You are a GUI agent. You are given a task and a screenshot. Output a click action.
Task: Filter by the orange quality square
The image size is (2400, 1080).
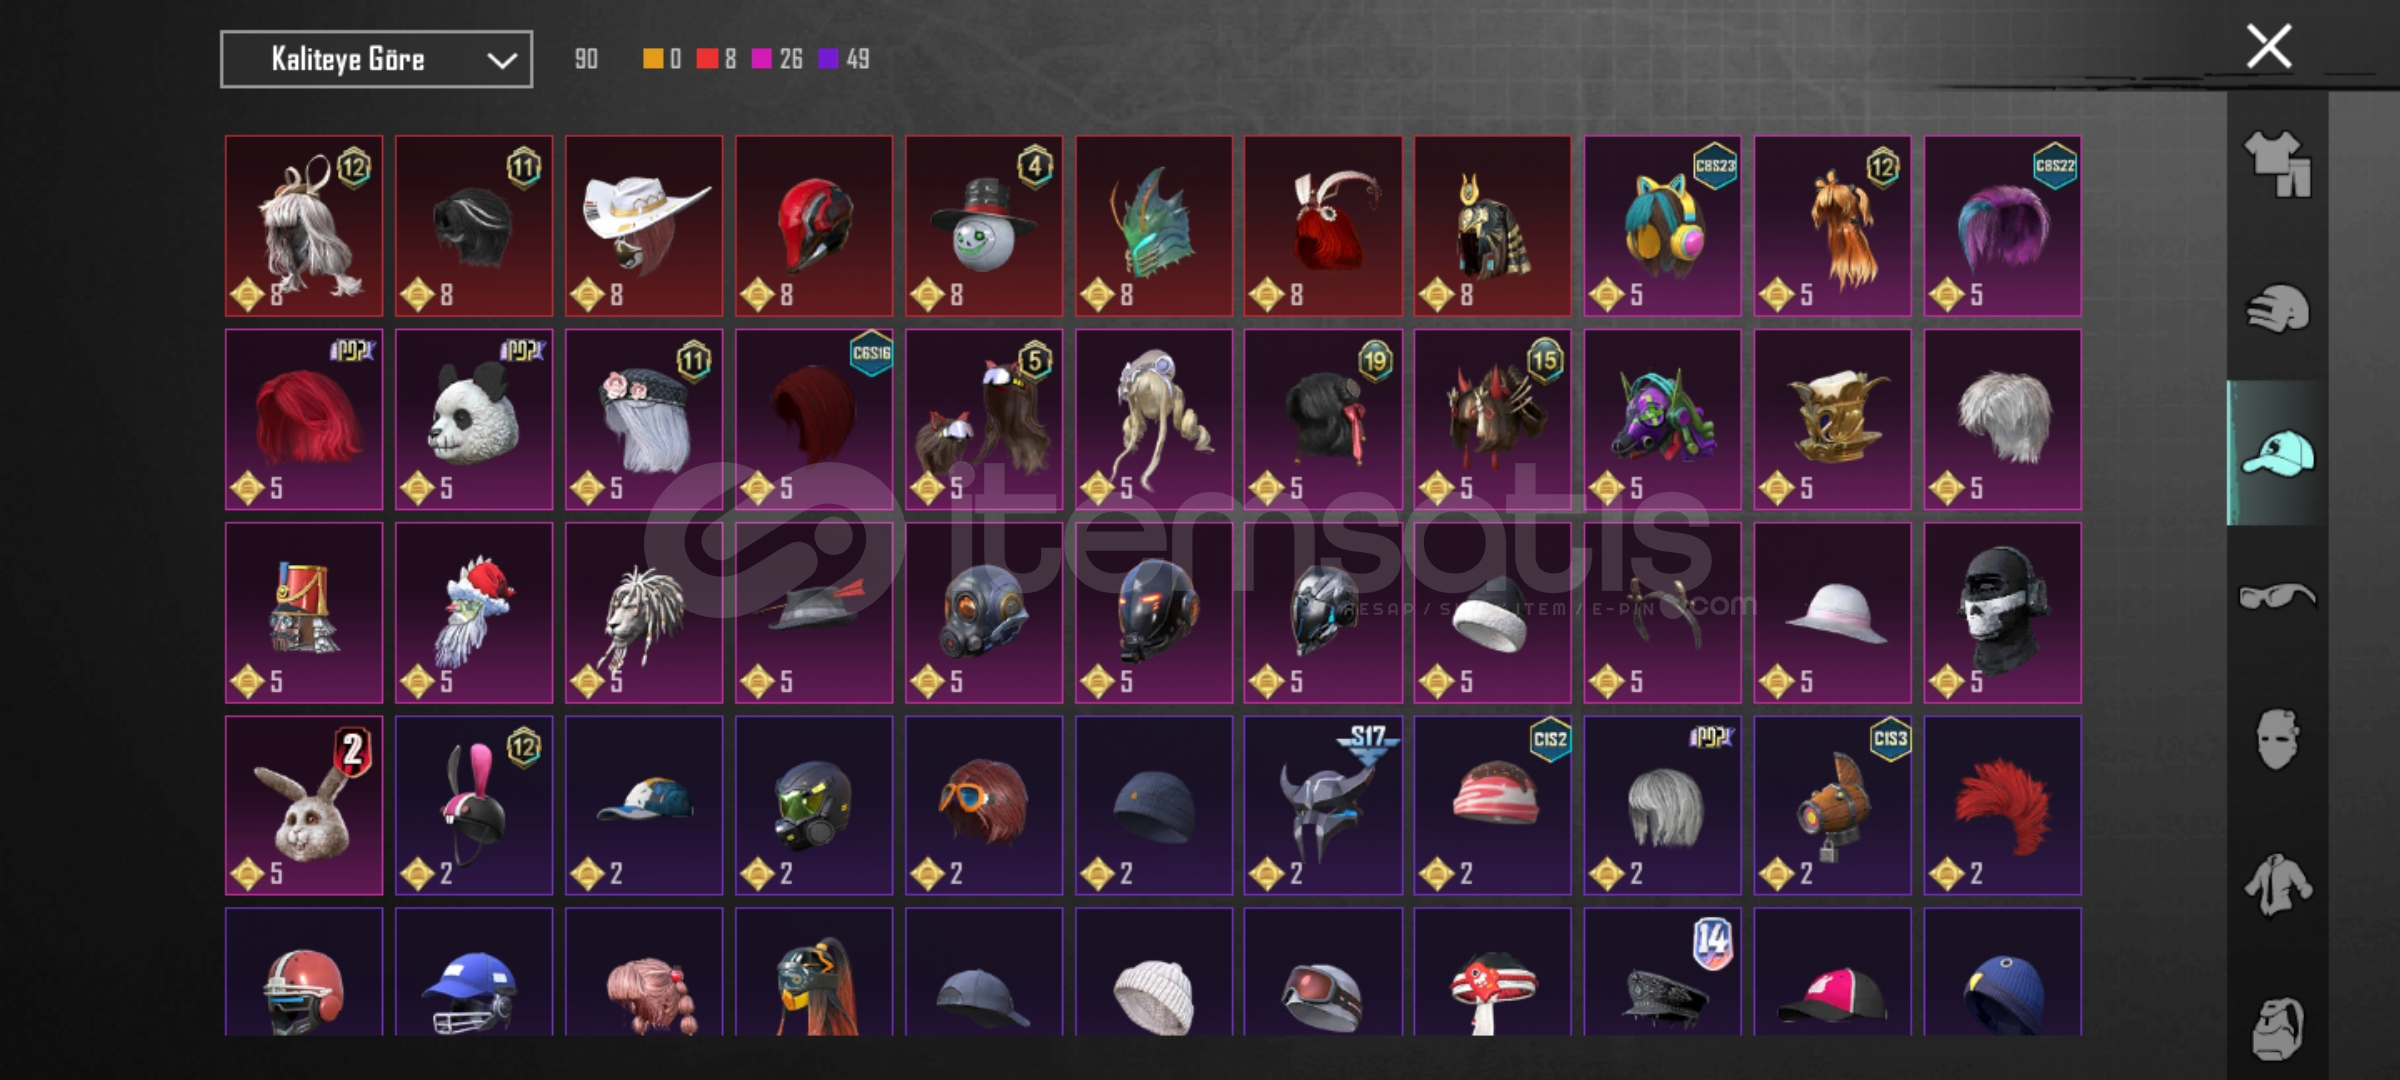(x=652, y=59)
